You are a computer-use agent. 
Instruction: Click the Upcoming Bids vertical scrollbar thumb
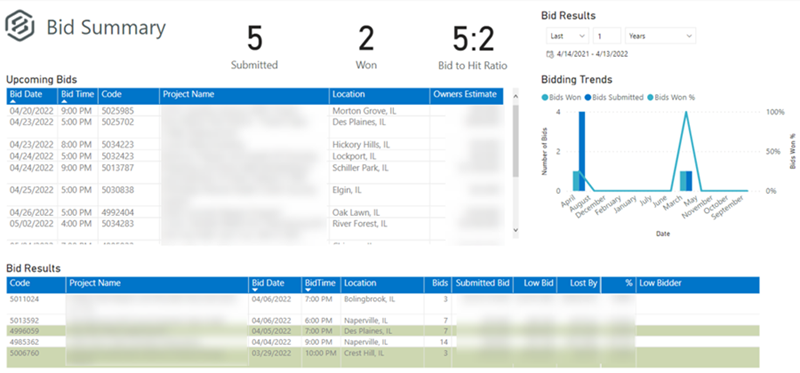point(515,141)
